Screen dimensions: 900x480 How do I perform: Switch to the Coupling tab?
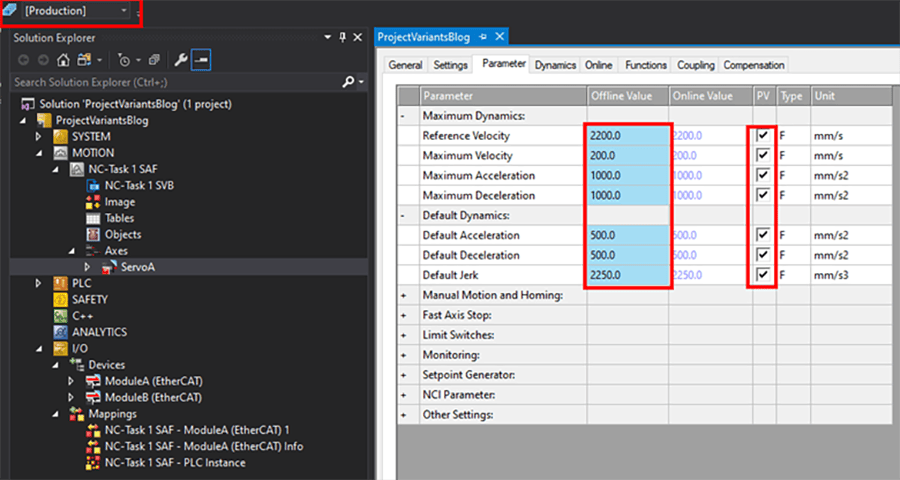(696, 65)
